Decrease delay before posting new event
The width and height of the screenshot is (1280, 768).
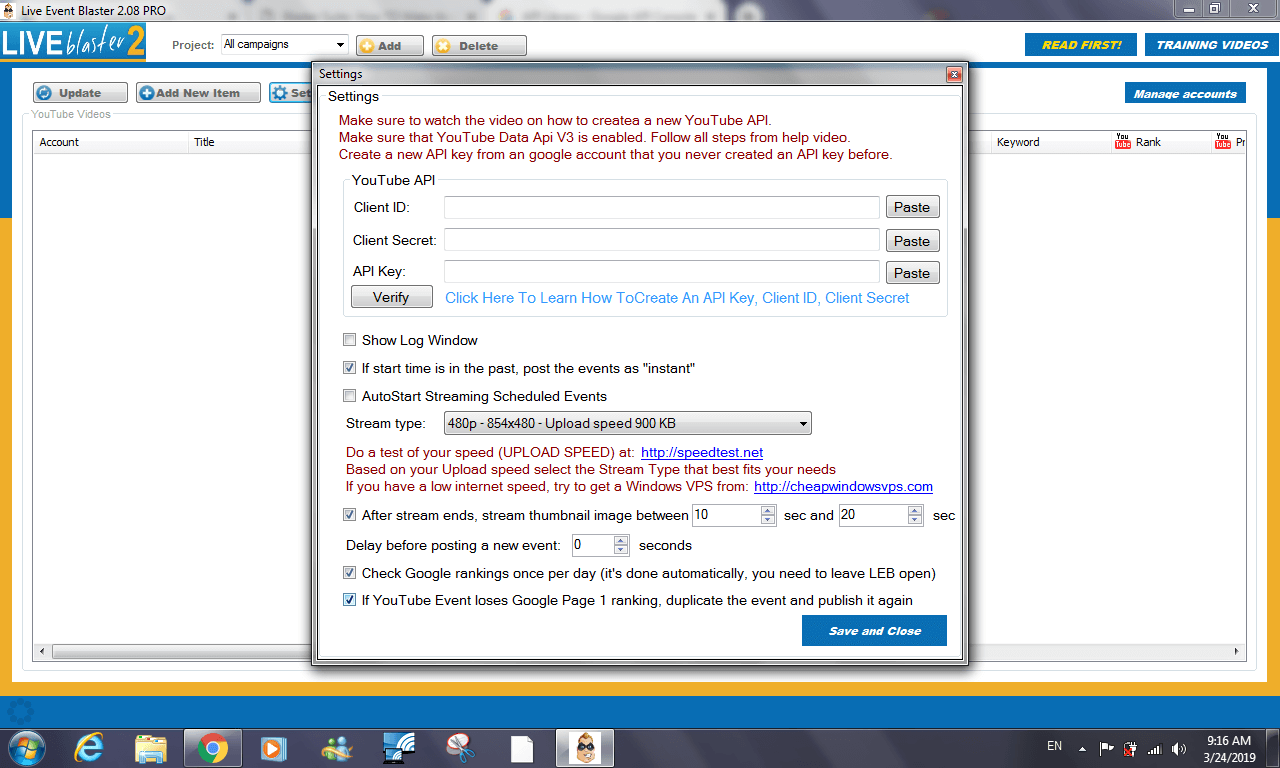[x=621, y=551]
